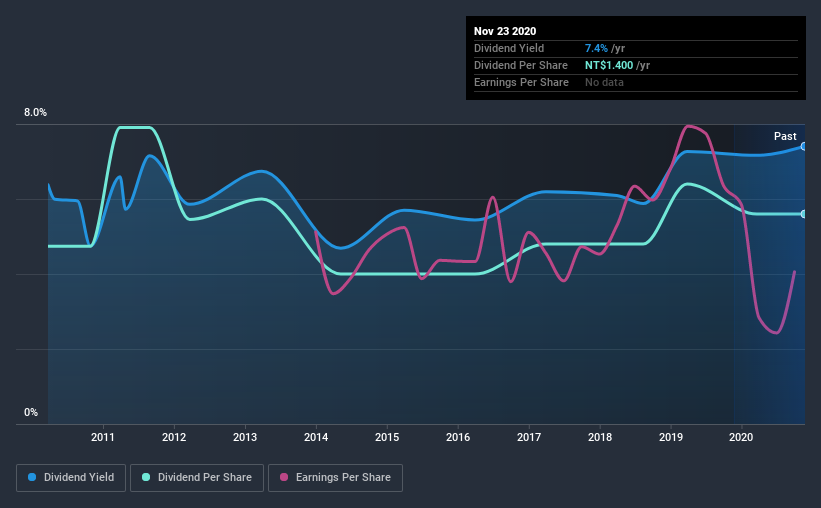This screenshot has height=508, width=821.
Task: Click the 2012 x-axis label
Action: coord(174,437)
